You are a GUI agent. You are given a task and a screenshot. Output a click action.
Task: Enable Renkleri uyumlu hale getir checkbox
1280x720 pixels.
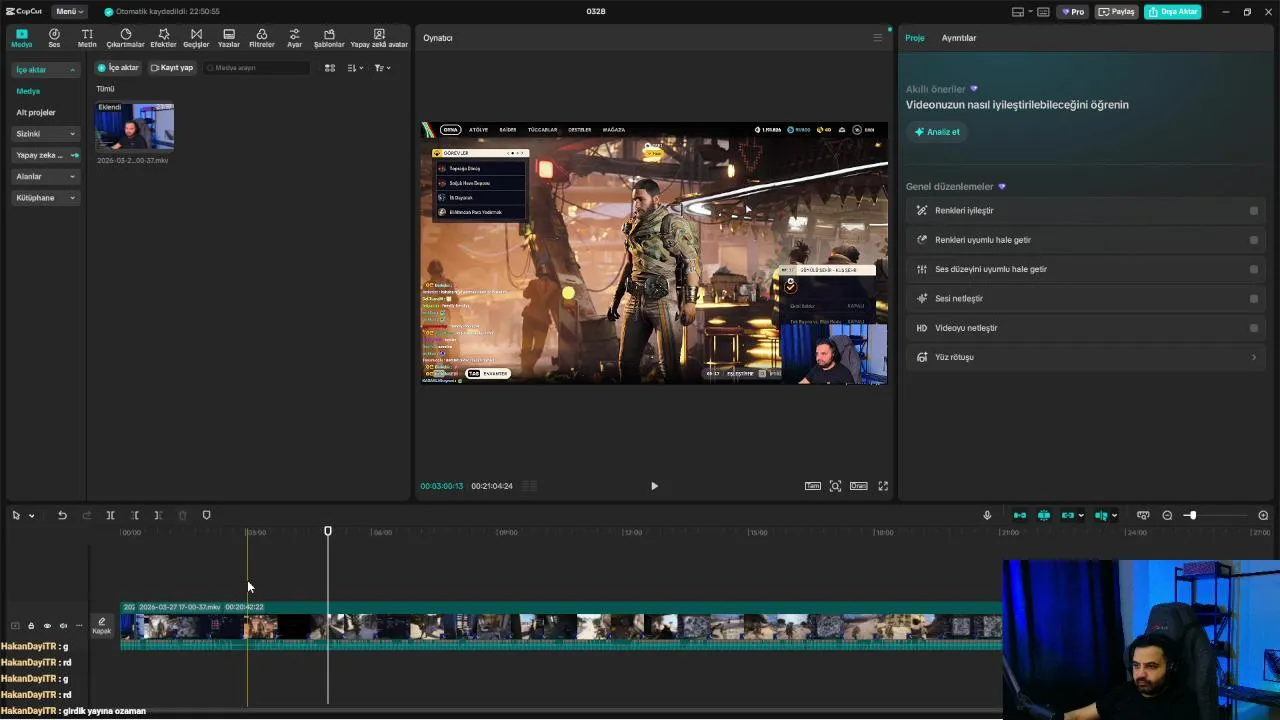pos(1254,240)
